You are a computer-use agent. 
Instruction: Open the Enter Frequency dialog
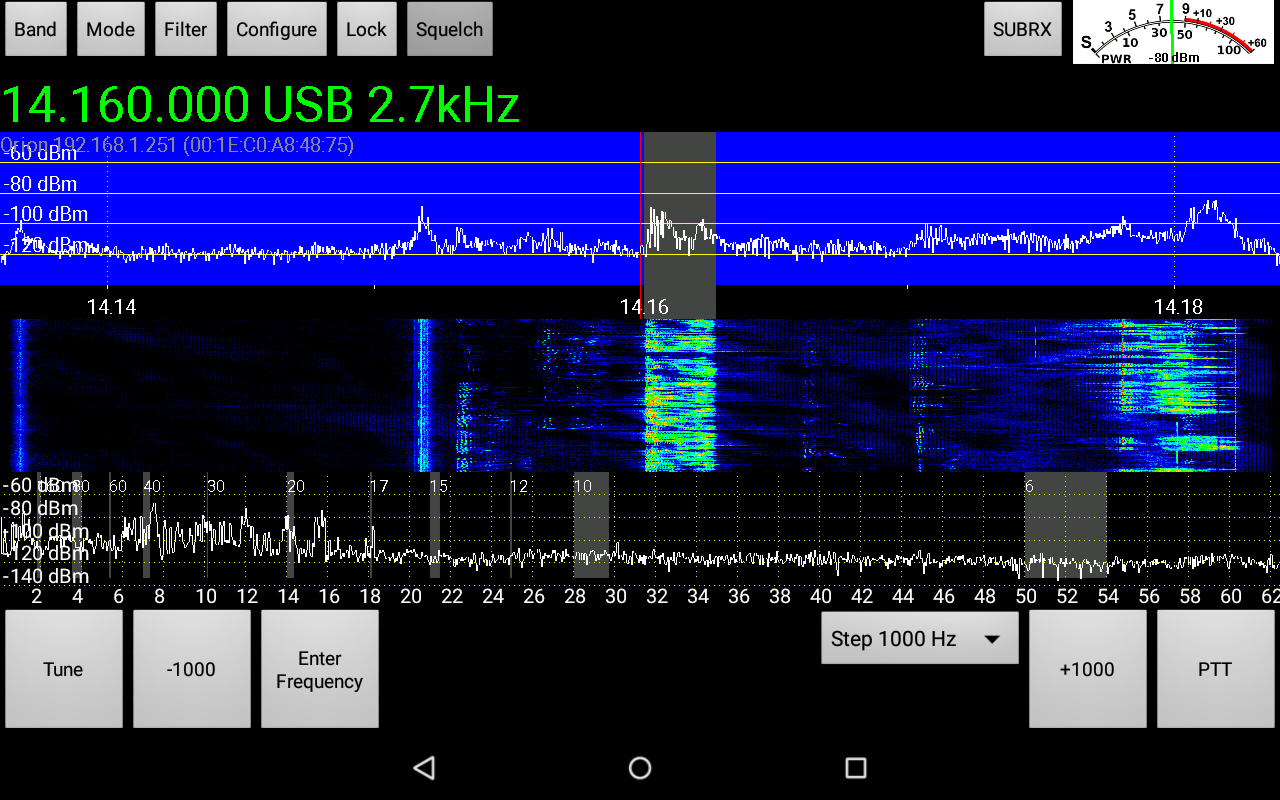pos(319,668)
